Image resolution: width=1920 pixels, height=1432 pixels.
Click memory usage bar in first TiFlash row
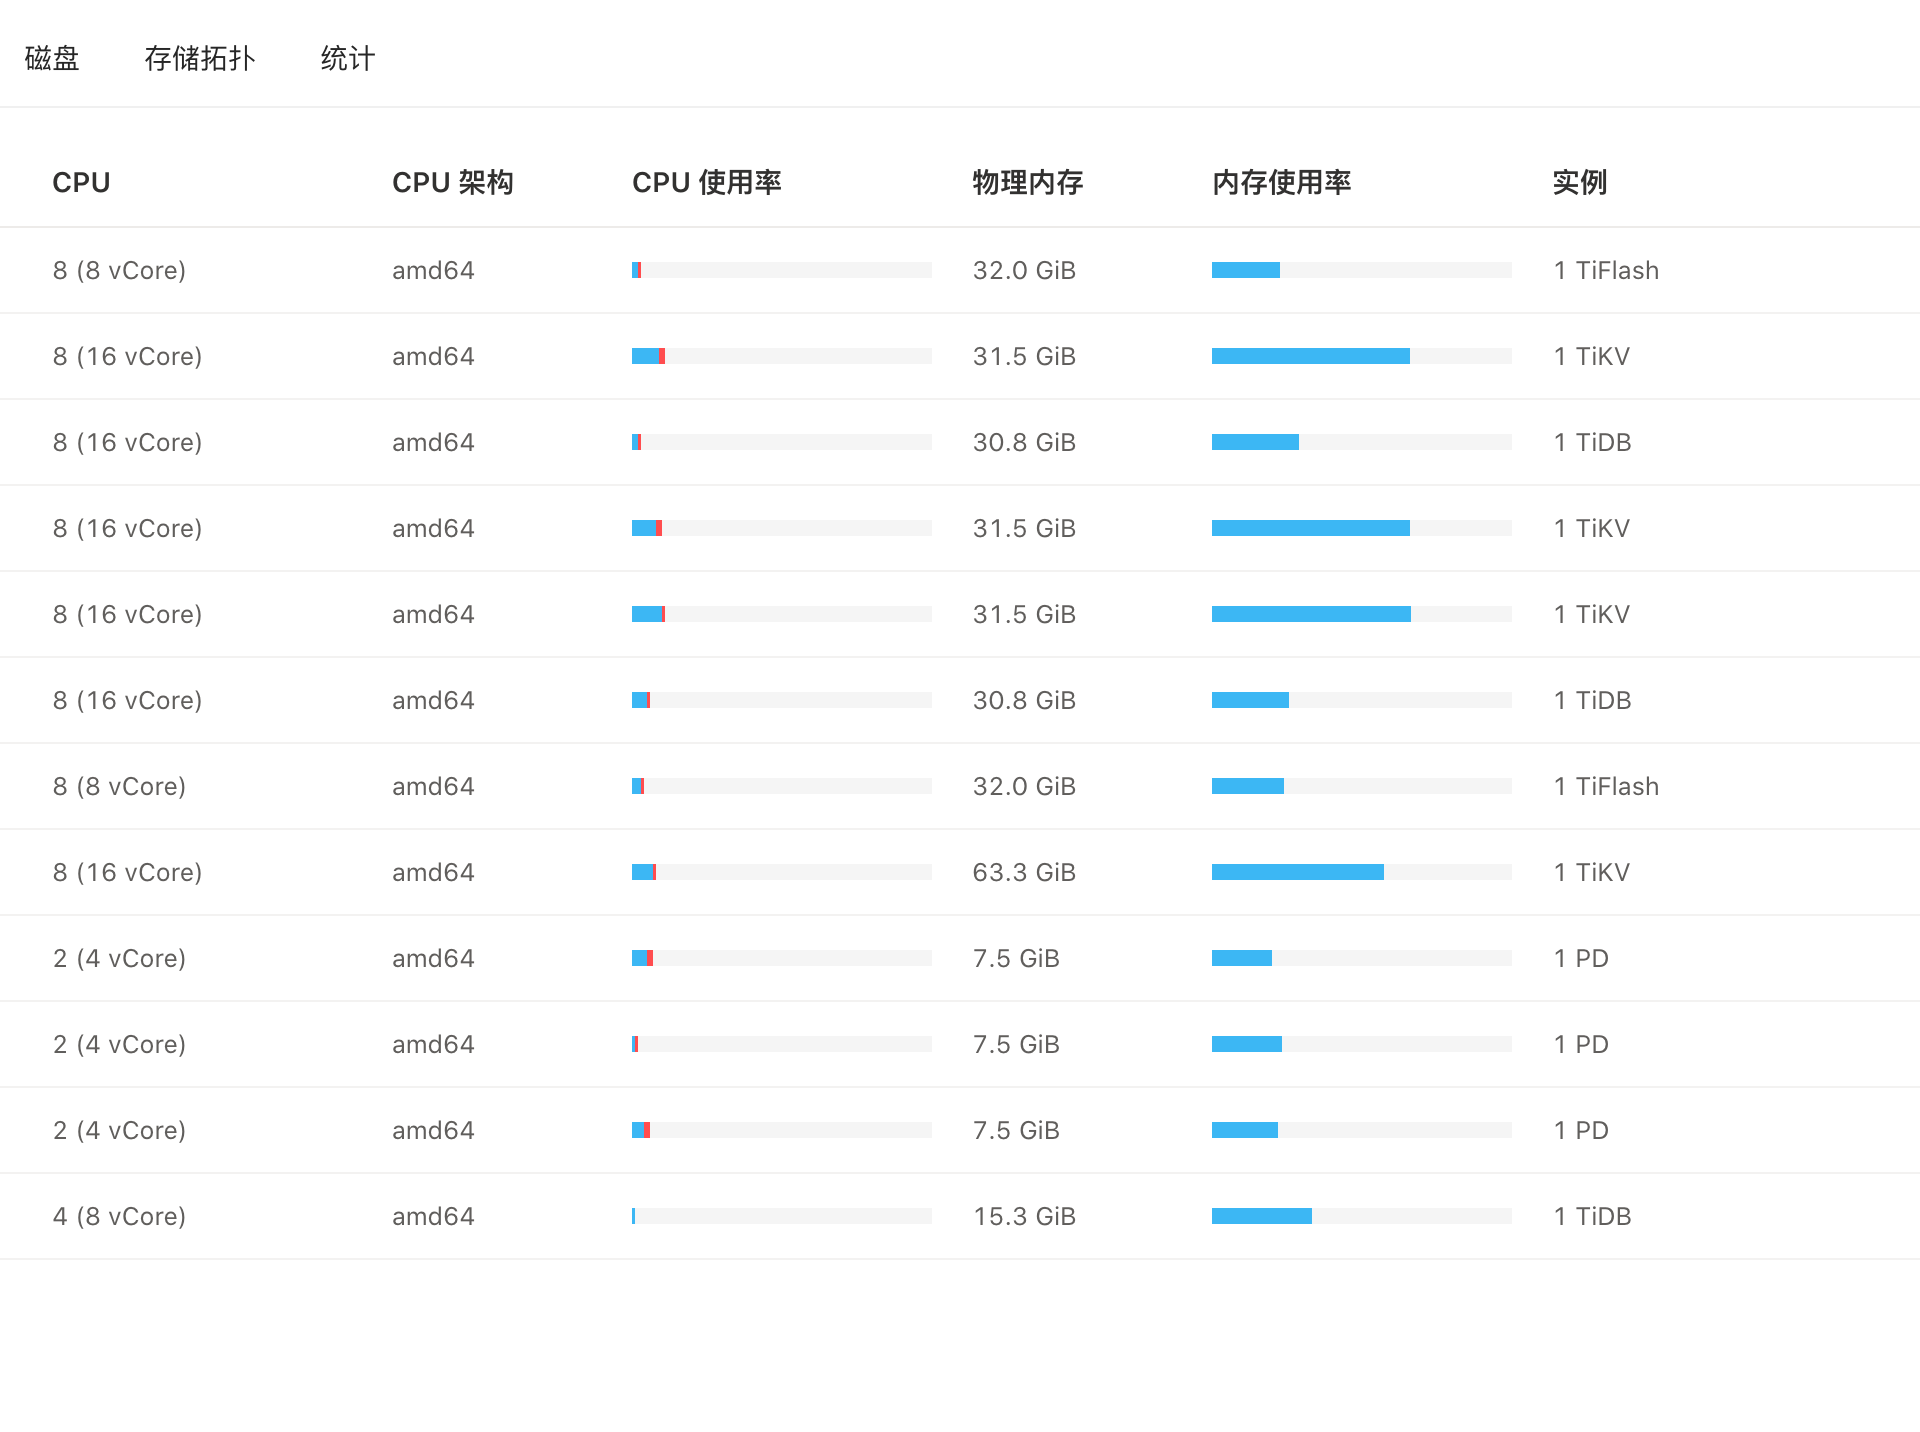pyautogui.click(x=1361, y=270)
